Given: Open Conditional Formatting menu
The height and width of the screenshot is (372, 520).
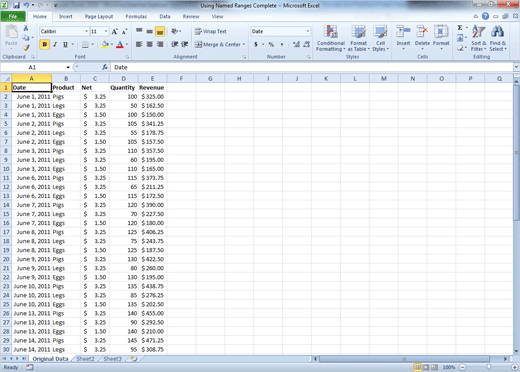Looking at the screenshot, I should pos(331,38).
